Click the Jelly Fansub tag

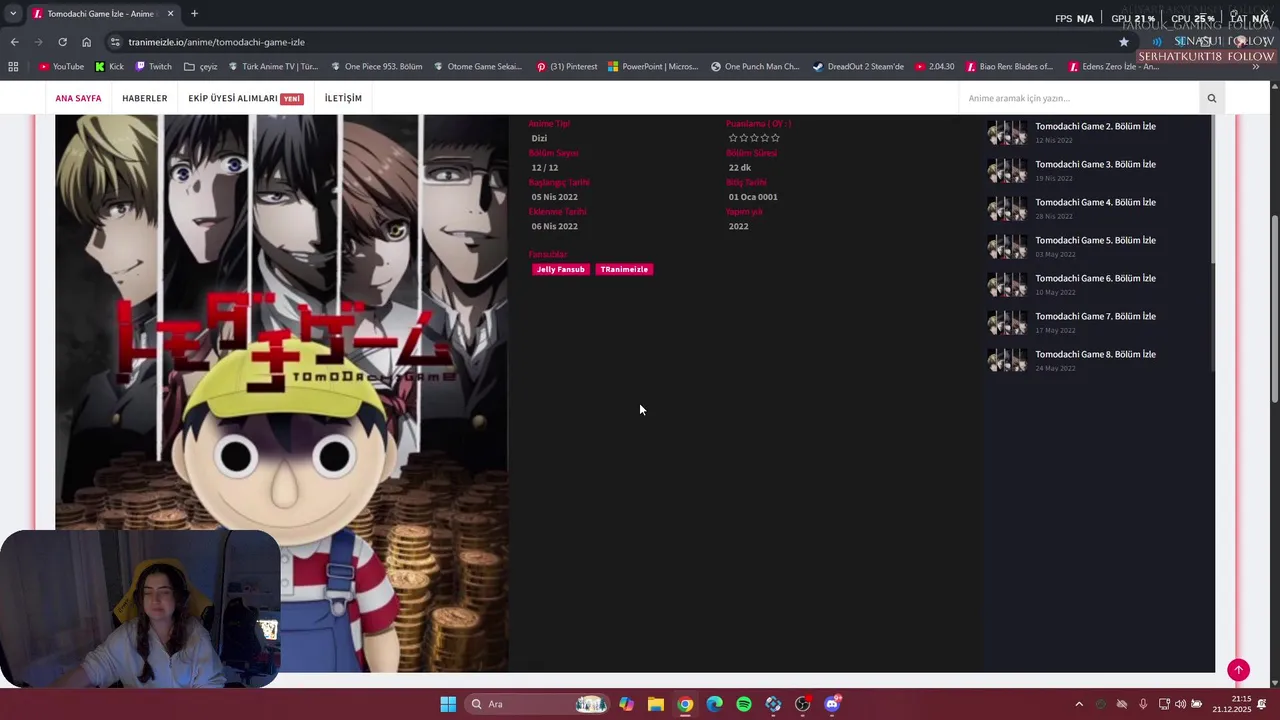click(x=560, y=269)
